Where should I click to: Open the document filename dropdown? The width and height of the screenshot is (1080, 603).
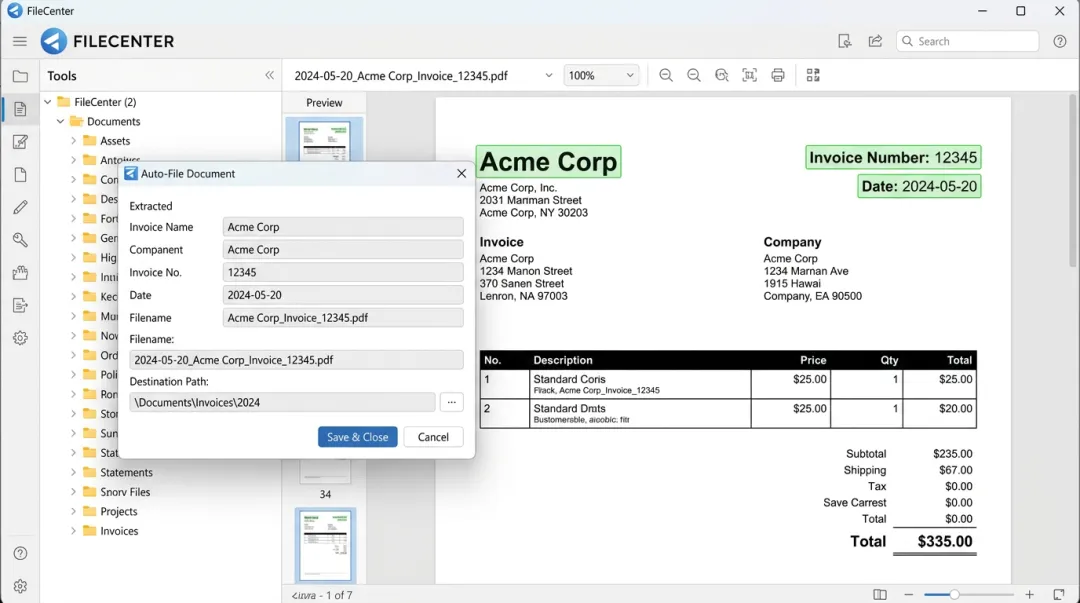[548, 76]
